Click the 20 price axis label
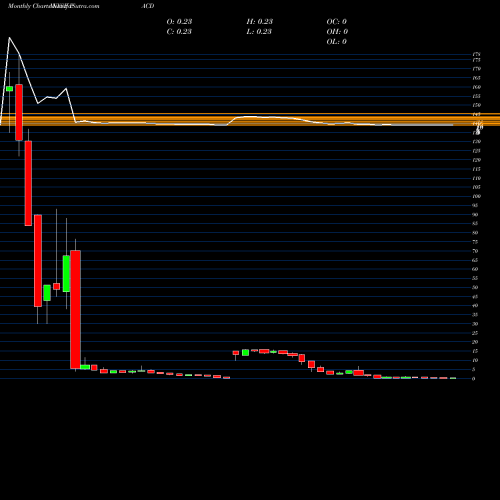500x500 pixels. [475, 342]
